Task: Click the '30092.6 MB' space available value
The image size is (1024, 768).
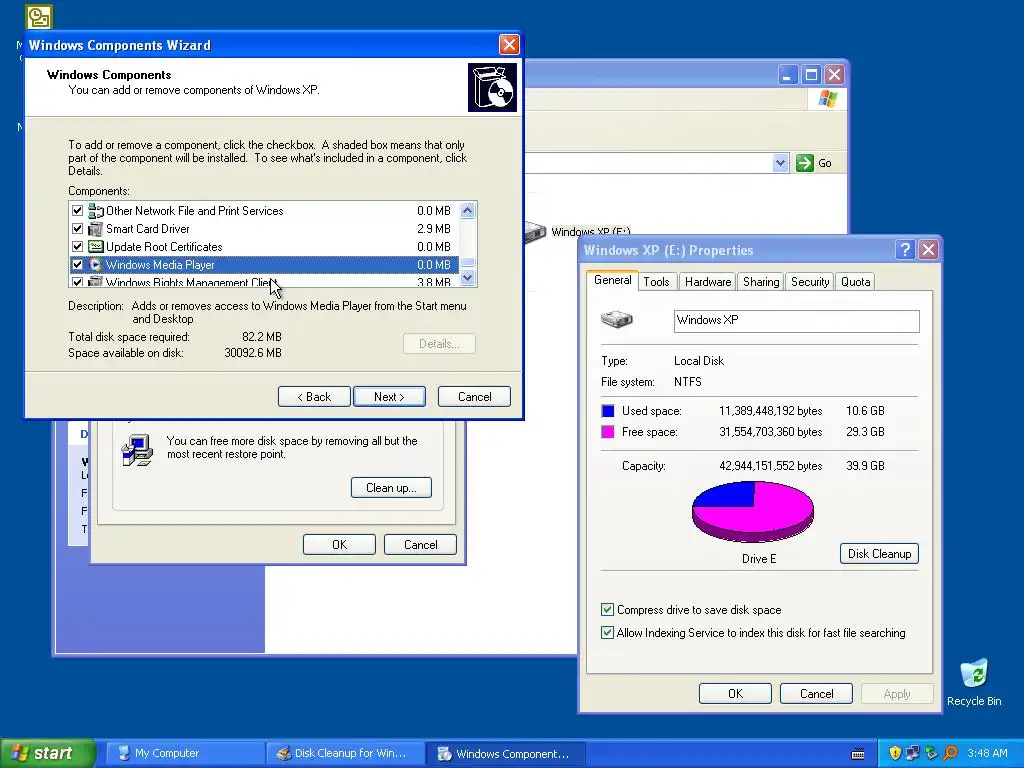Action: 253,353
